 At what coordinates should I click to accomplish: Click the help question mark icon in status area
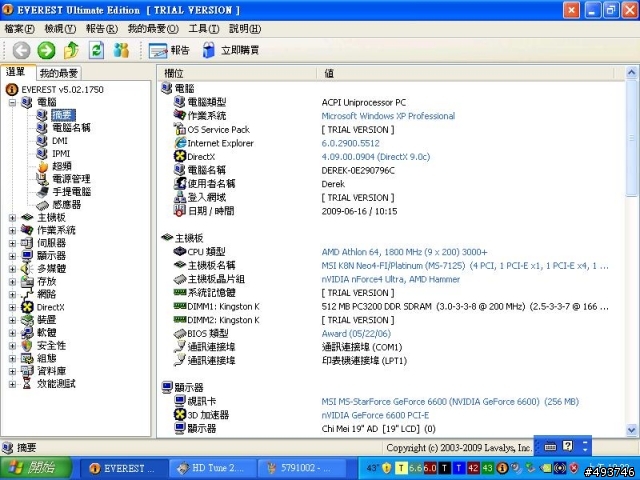pyautogui.click(x=567, y=446)
